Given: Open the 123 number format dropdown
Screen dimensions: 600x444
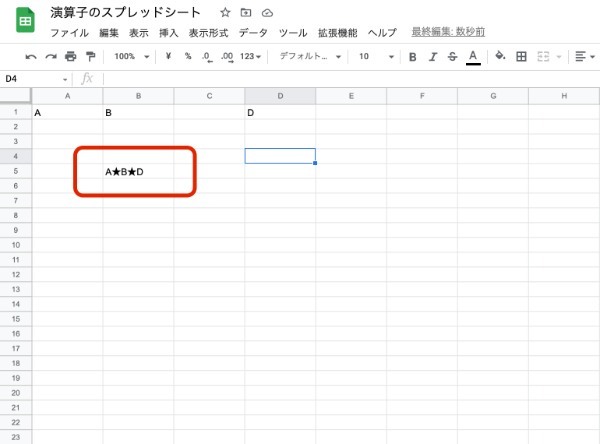Looking at the screenshot, I should tap(250, 57).
